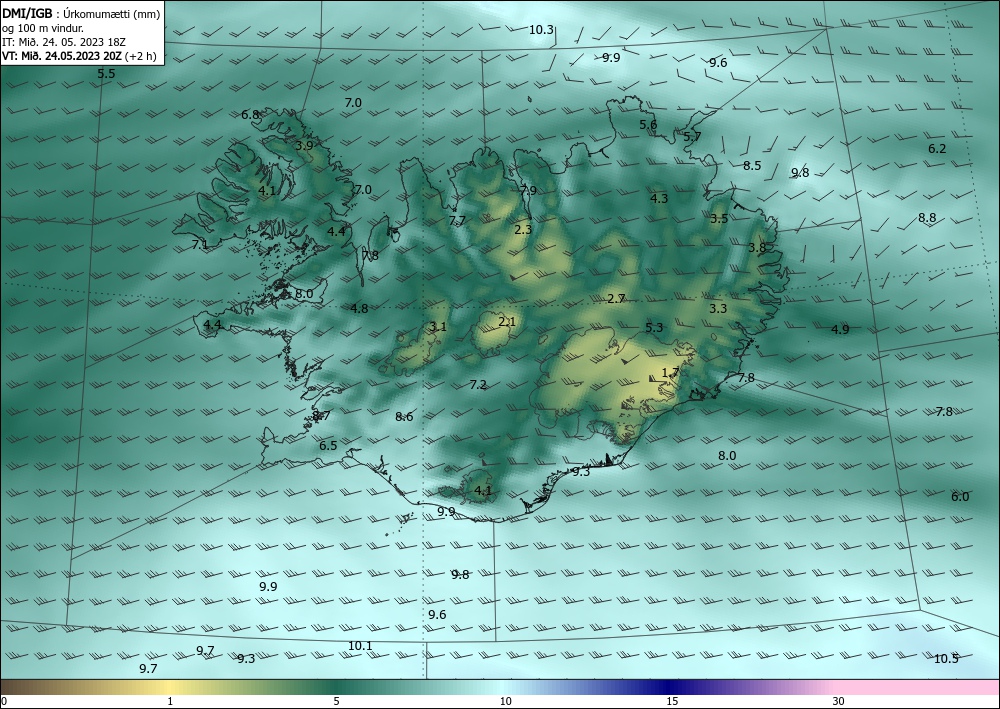The image size is (1000, 709).
Task: Click the 3.3 value label
Action: point(718,309)
